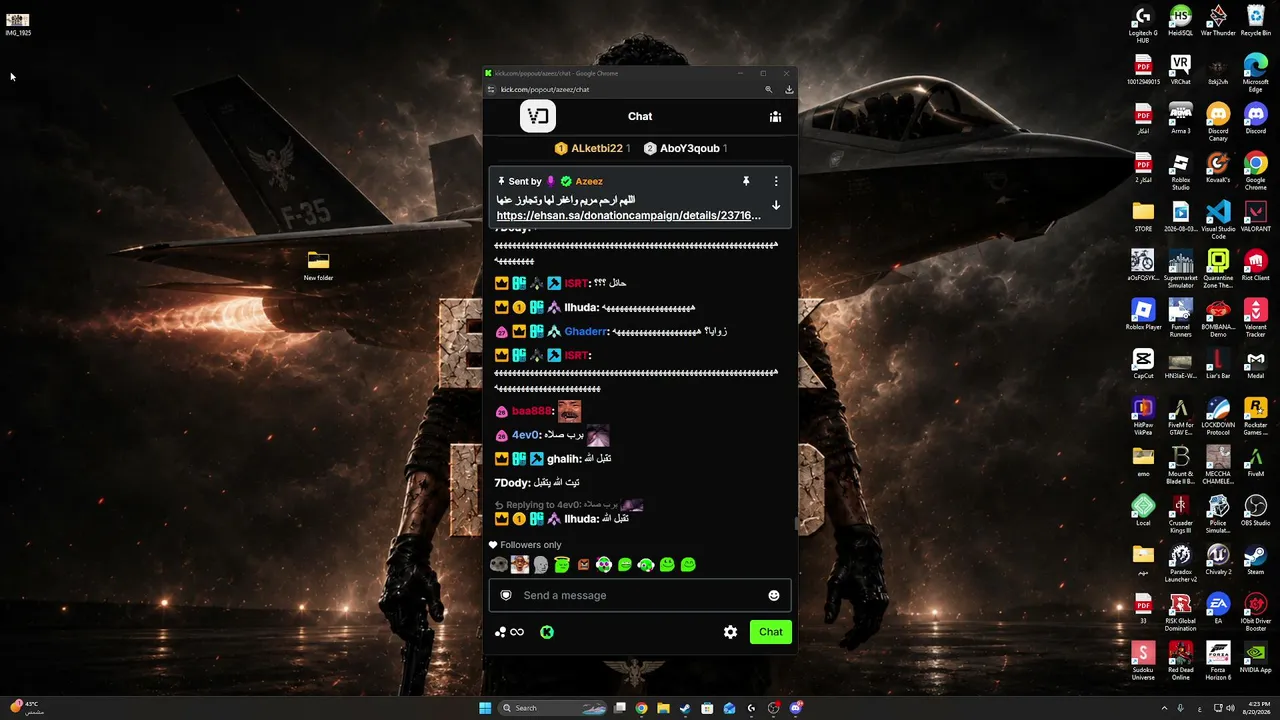Click the Send a message input field
Screen dimensions: 1280x720
click(640, 595)
